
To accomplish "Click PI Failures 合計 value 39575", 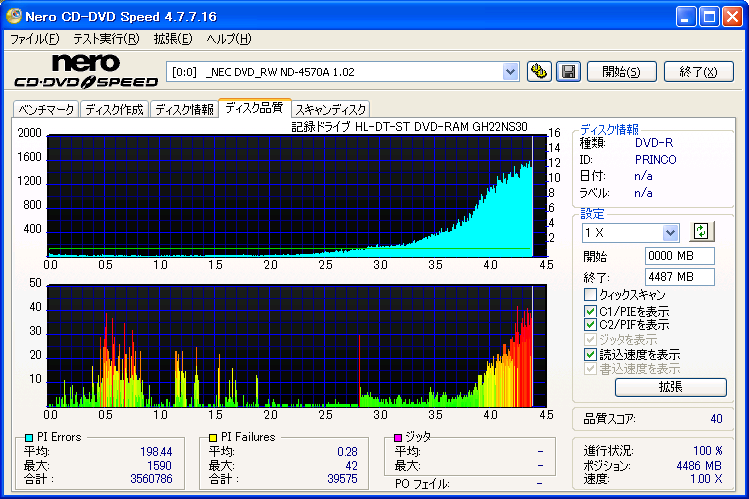I will pos(342,478).
